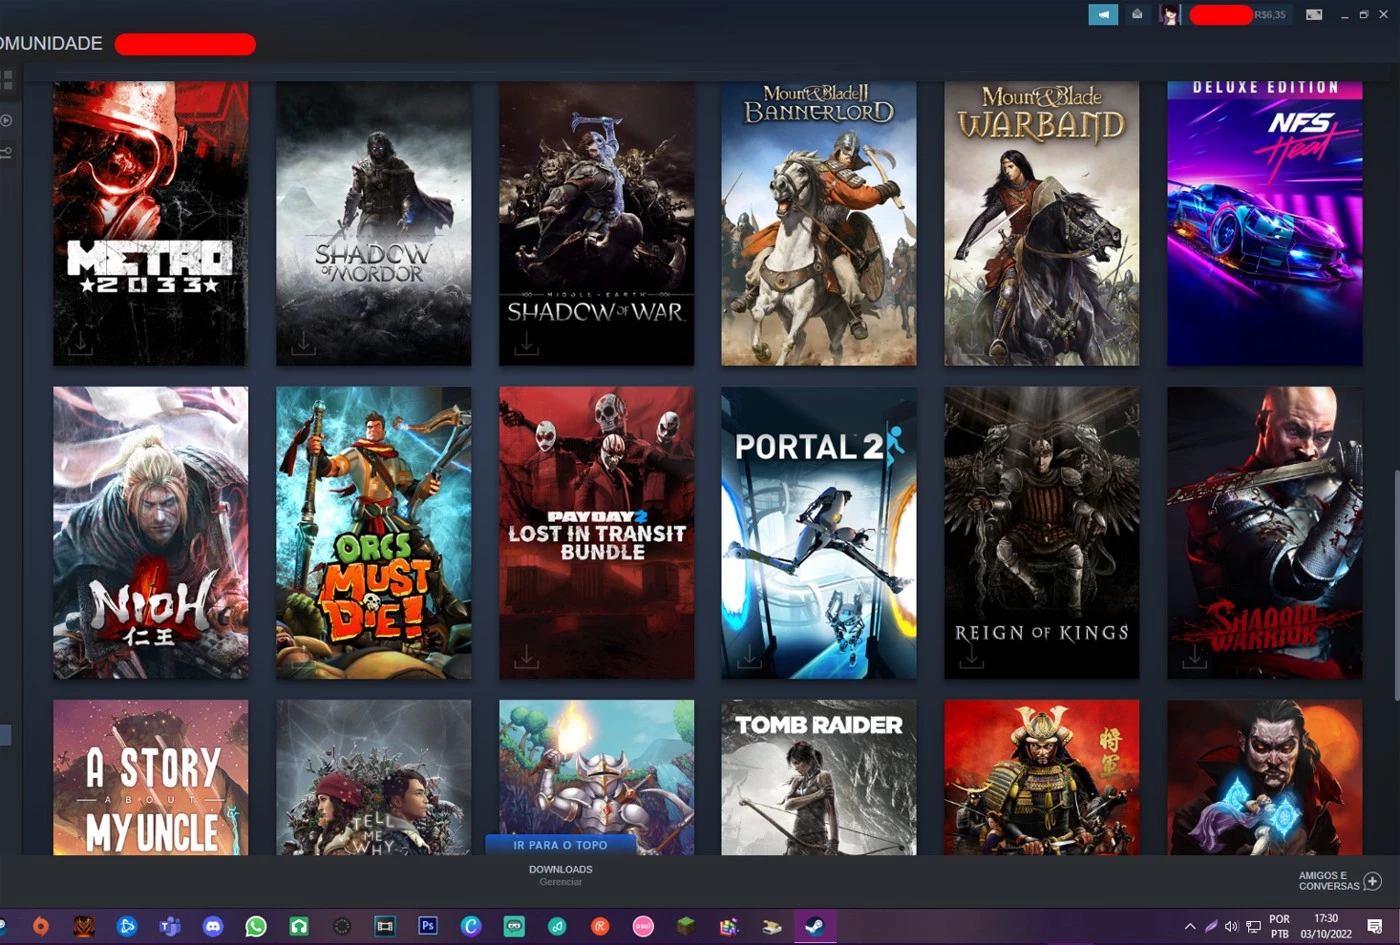Open Payday 2 Lost in Transit Bundle
Image resolution: width=1400 pixels, height=945 pixels.
596,533
